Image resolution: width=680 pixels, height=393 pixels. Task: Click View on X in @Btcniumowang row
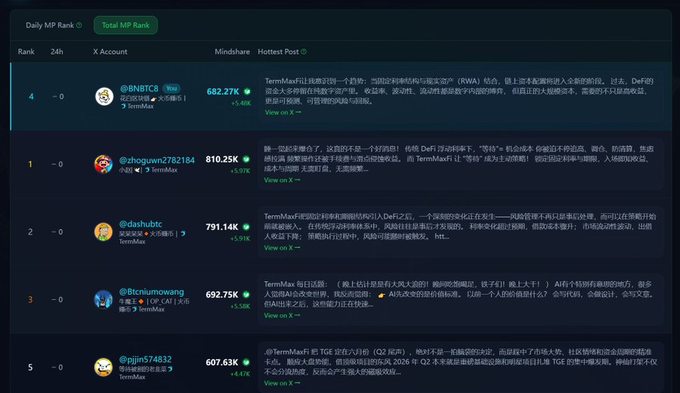click(x=282, y=315)
